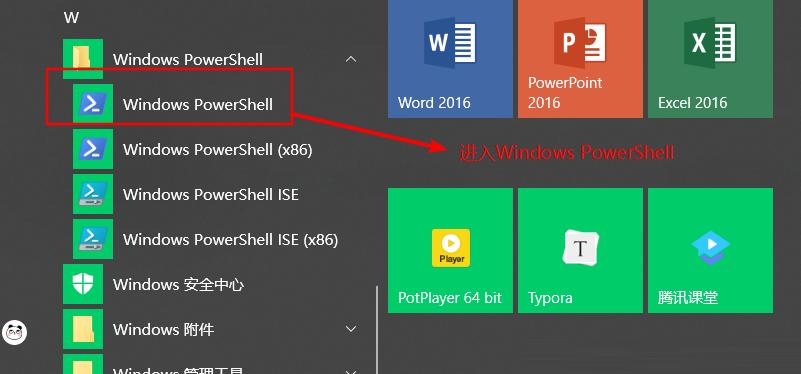This screenshot has width=801, height=374.
Task: Open the Windows 附件 folder label
Action: point(163,330)
